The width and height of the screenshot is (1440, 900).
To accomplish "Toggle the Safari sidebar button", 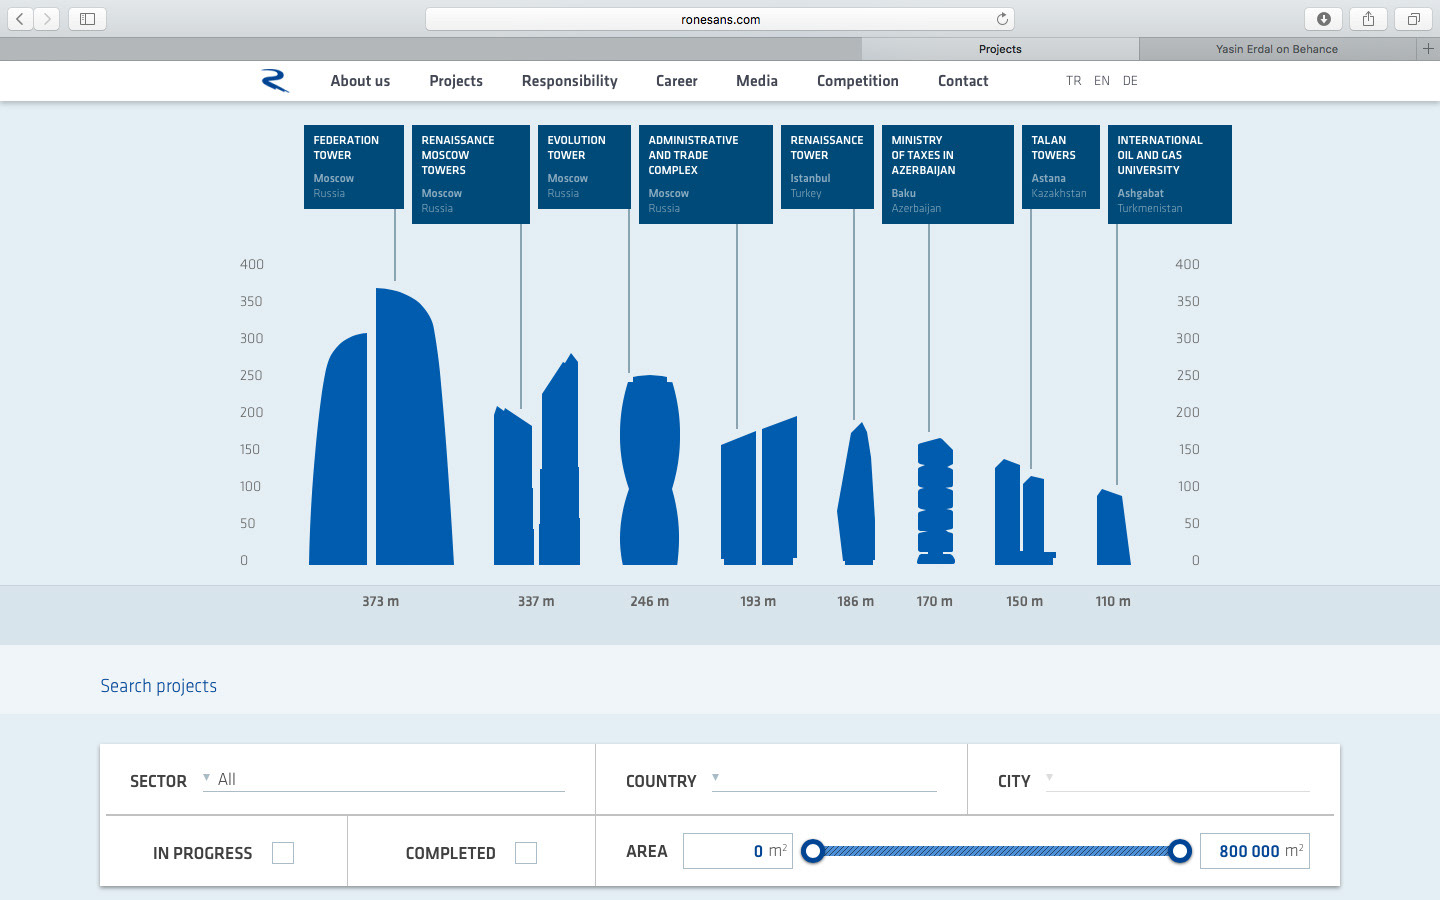I will pos(87,19).
